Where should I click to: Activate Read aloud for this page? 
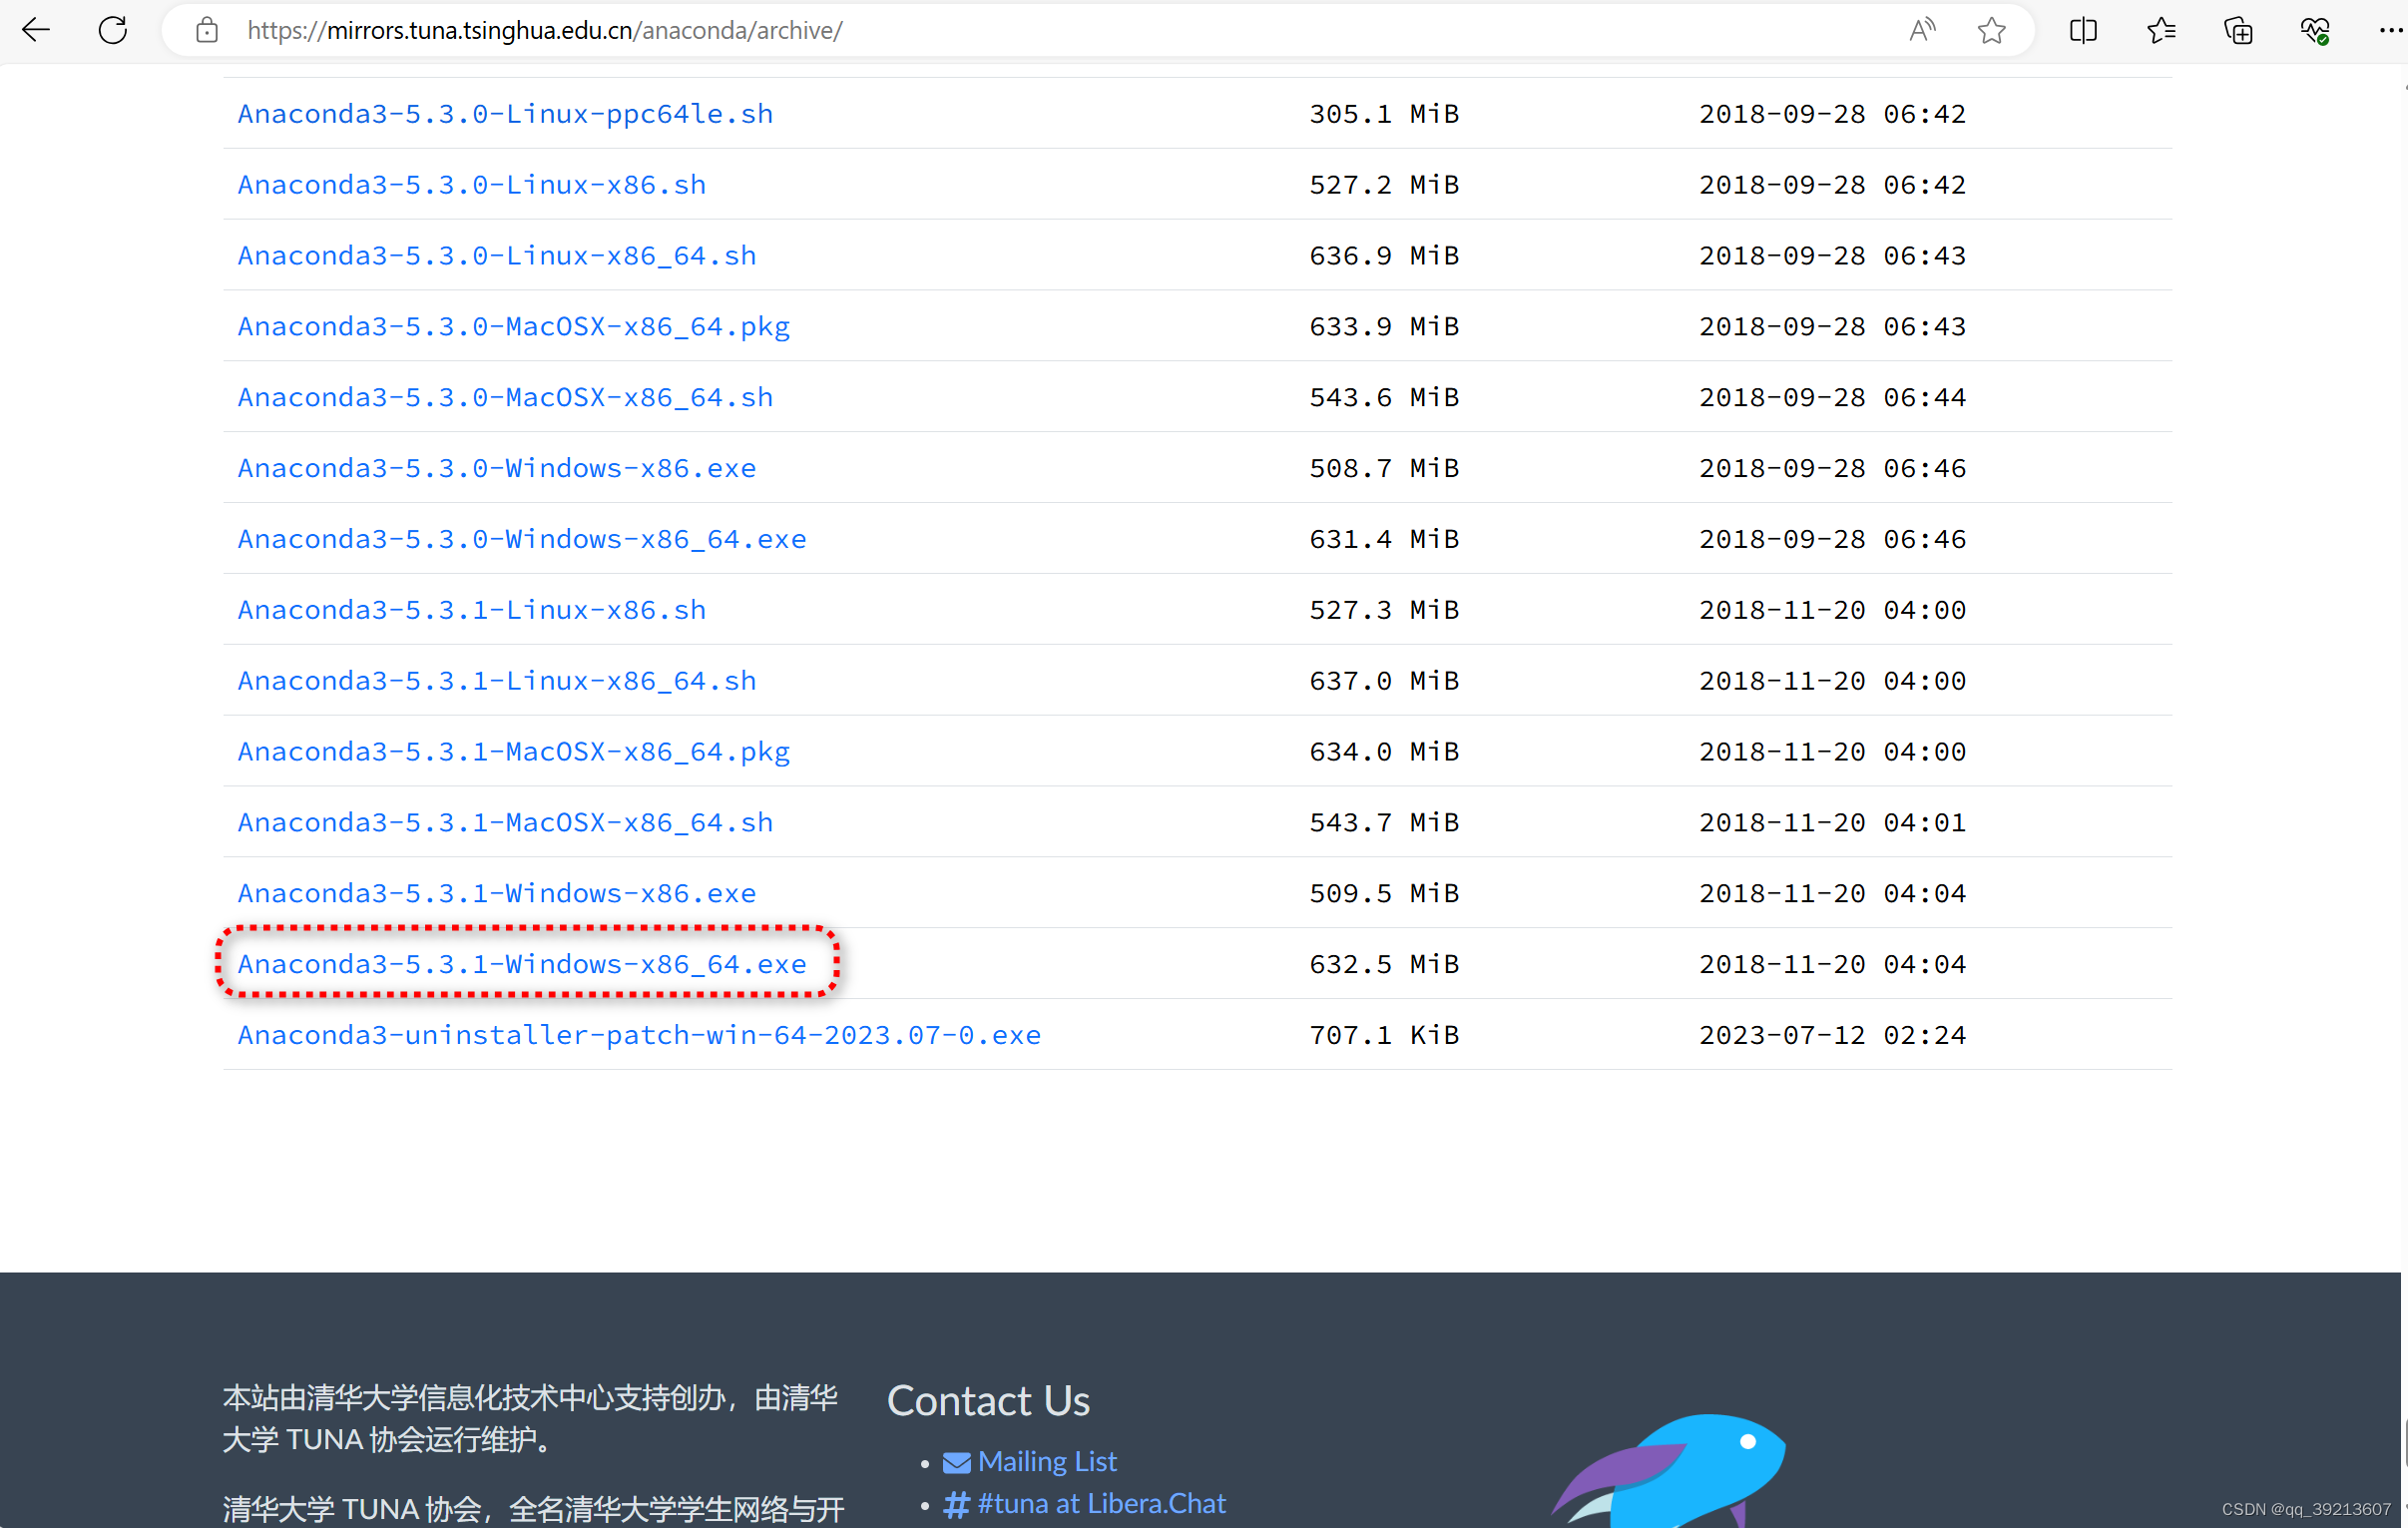(1921, 30)
